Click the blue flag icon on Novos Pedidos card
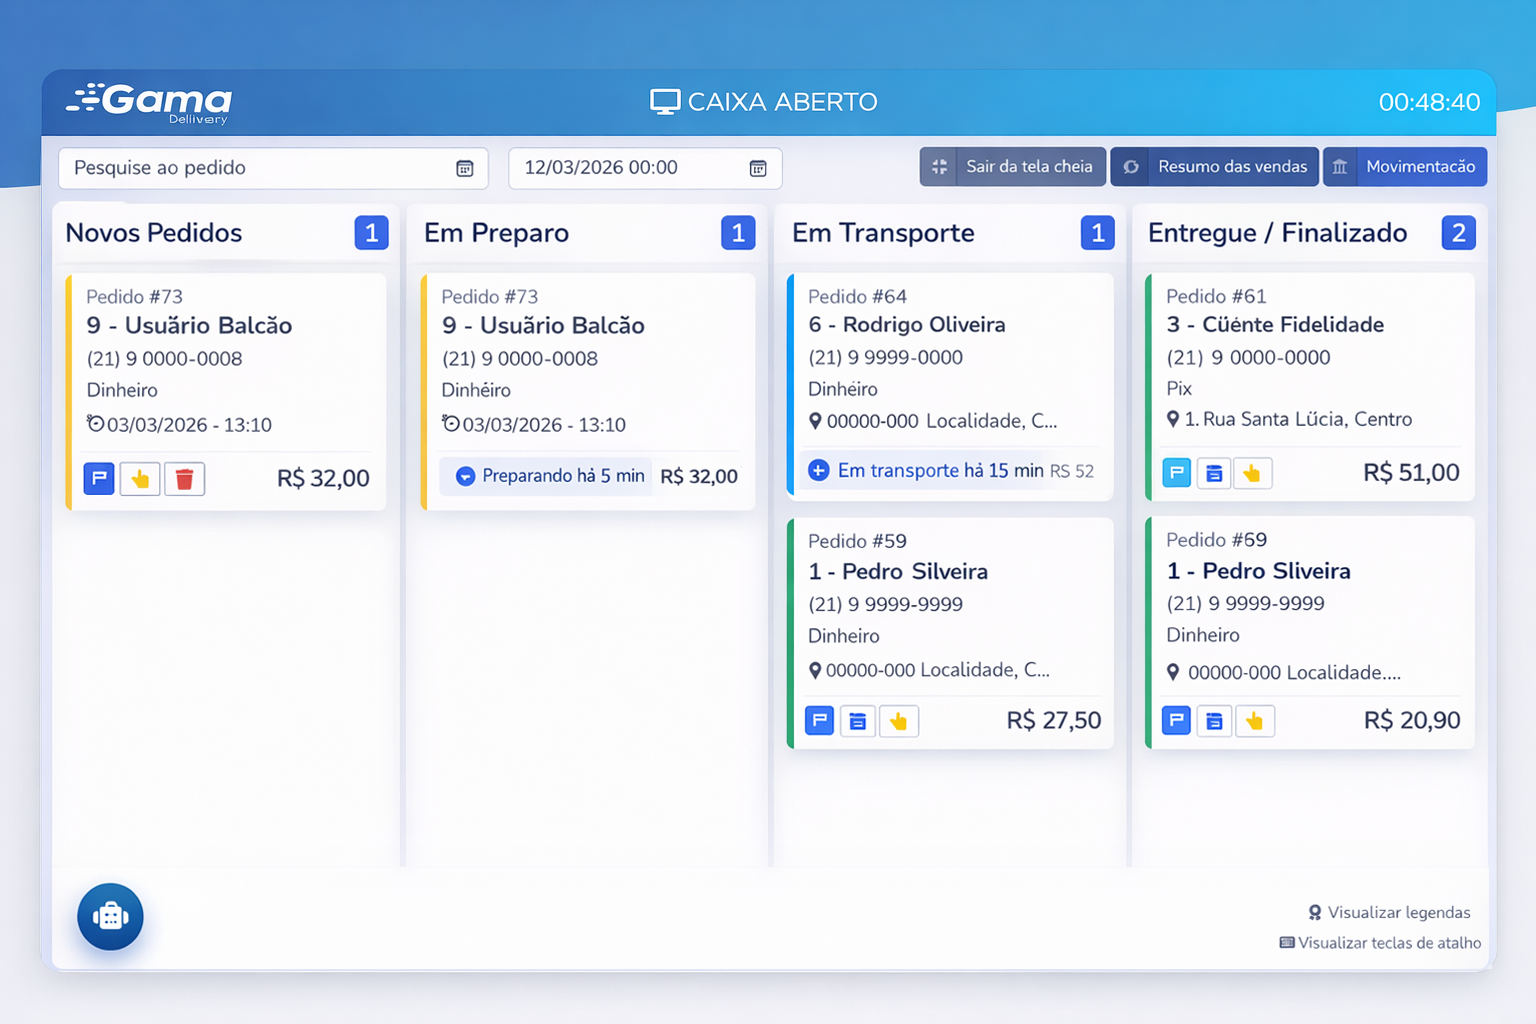 (99, 479)
